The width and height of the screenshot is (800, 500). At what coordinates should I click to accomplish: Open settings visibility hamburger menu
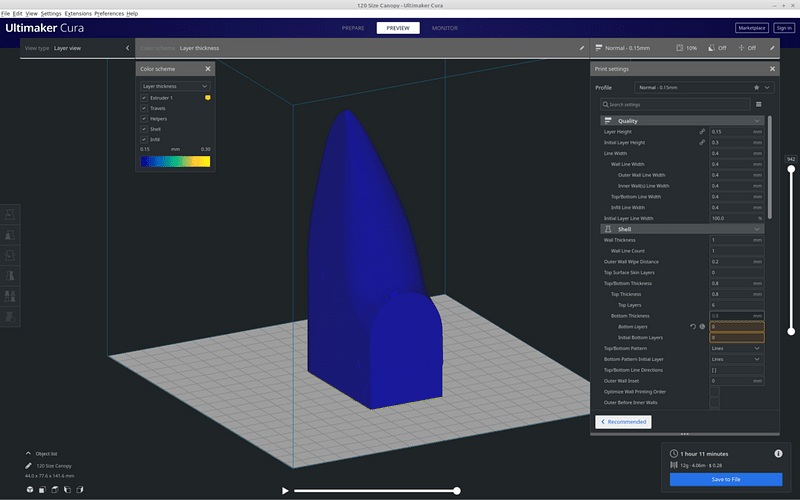(759, 105)
